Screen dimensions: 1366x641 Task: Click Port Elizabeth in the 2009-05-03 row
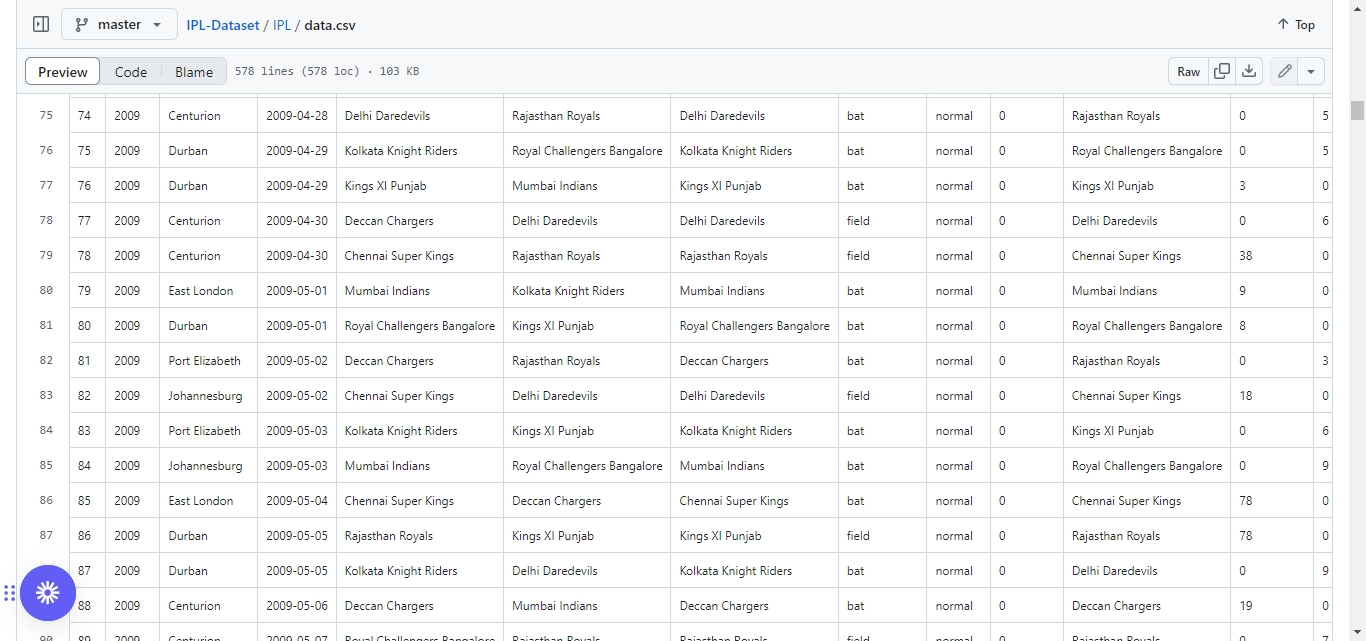point(205,431)
